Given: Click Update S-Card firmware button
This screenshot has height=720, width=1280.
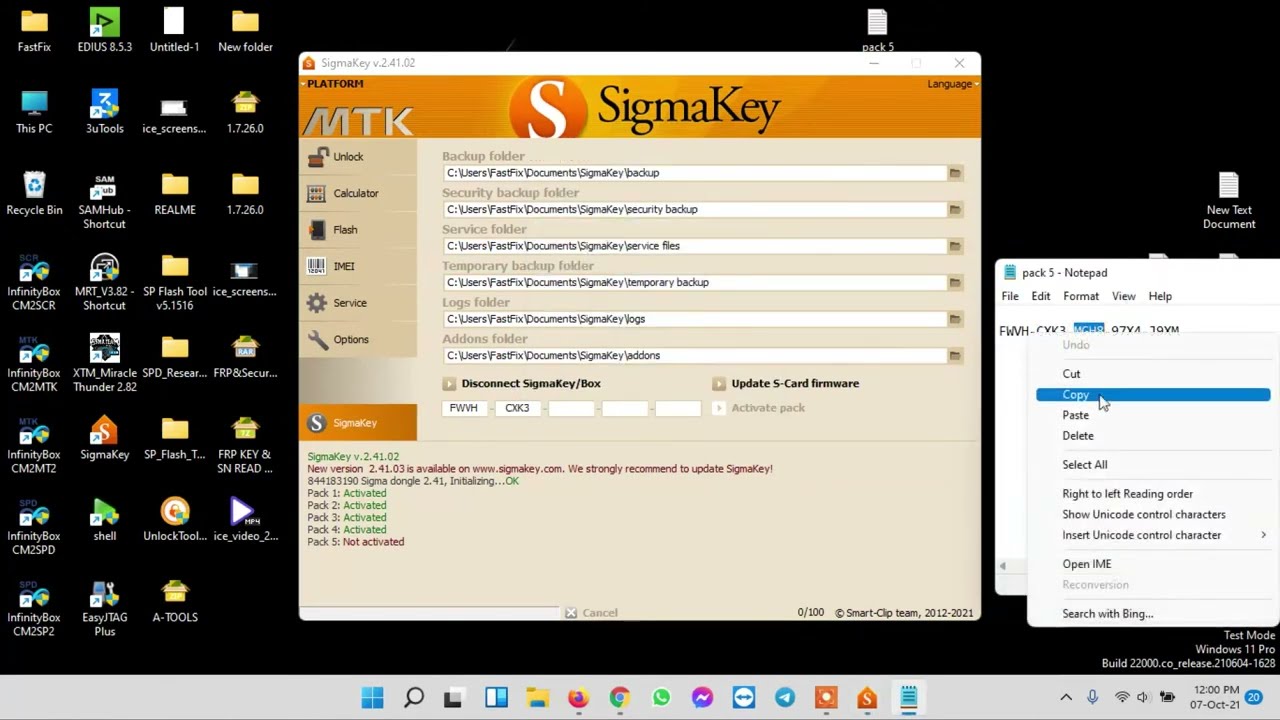Looking at the screenshot, I should pyautogui.click(x=785, y=383).
